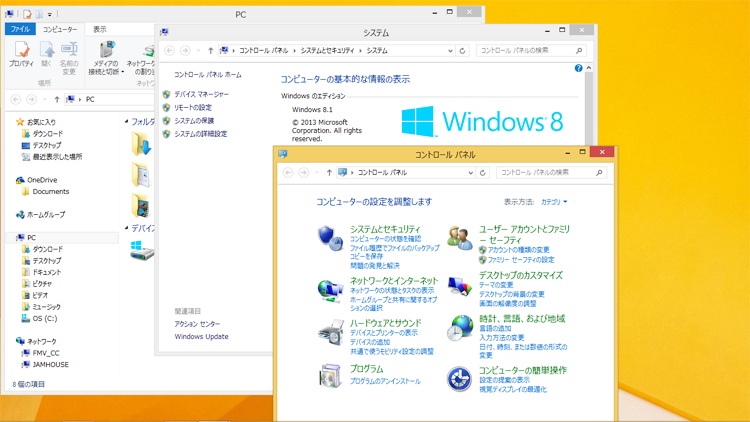Select OS (C:) in navigation tree
750x422 pixels.
pos(45,319)
